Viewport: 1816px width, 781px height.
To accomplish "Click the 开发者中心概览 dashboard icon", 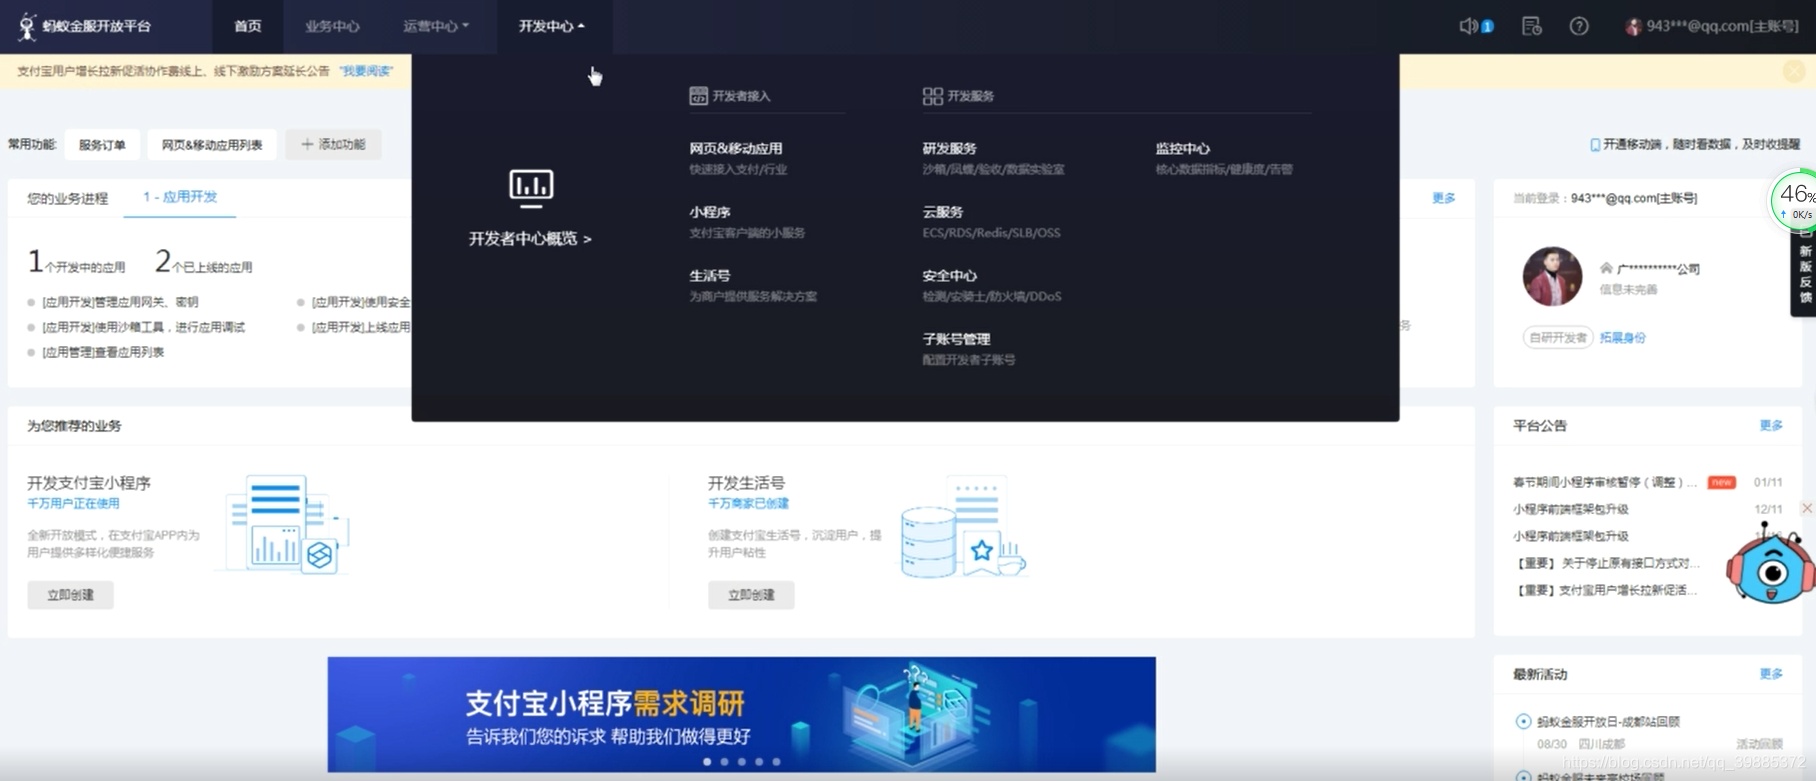I will pos(531,187).
